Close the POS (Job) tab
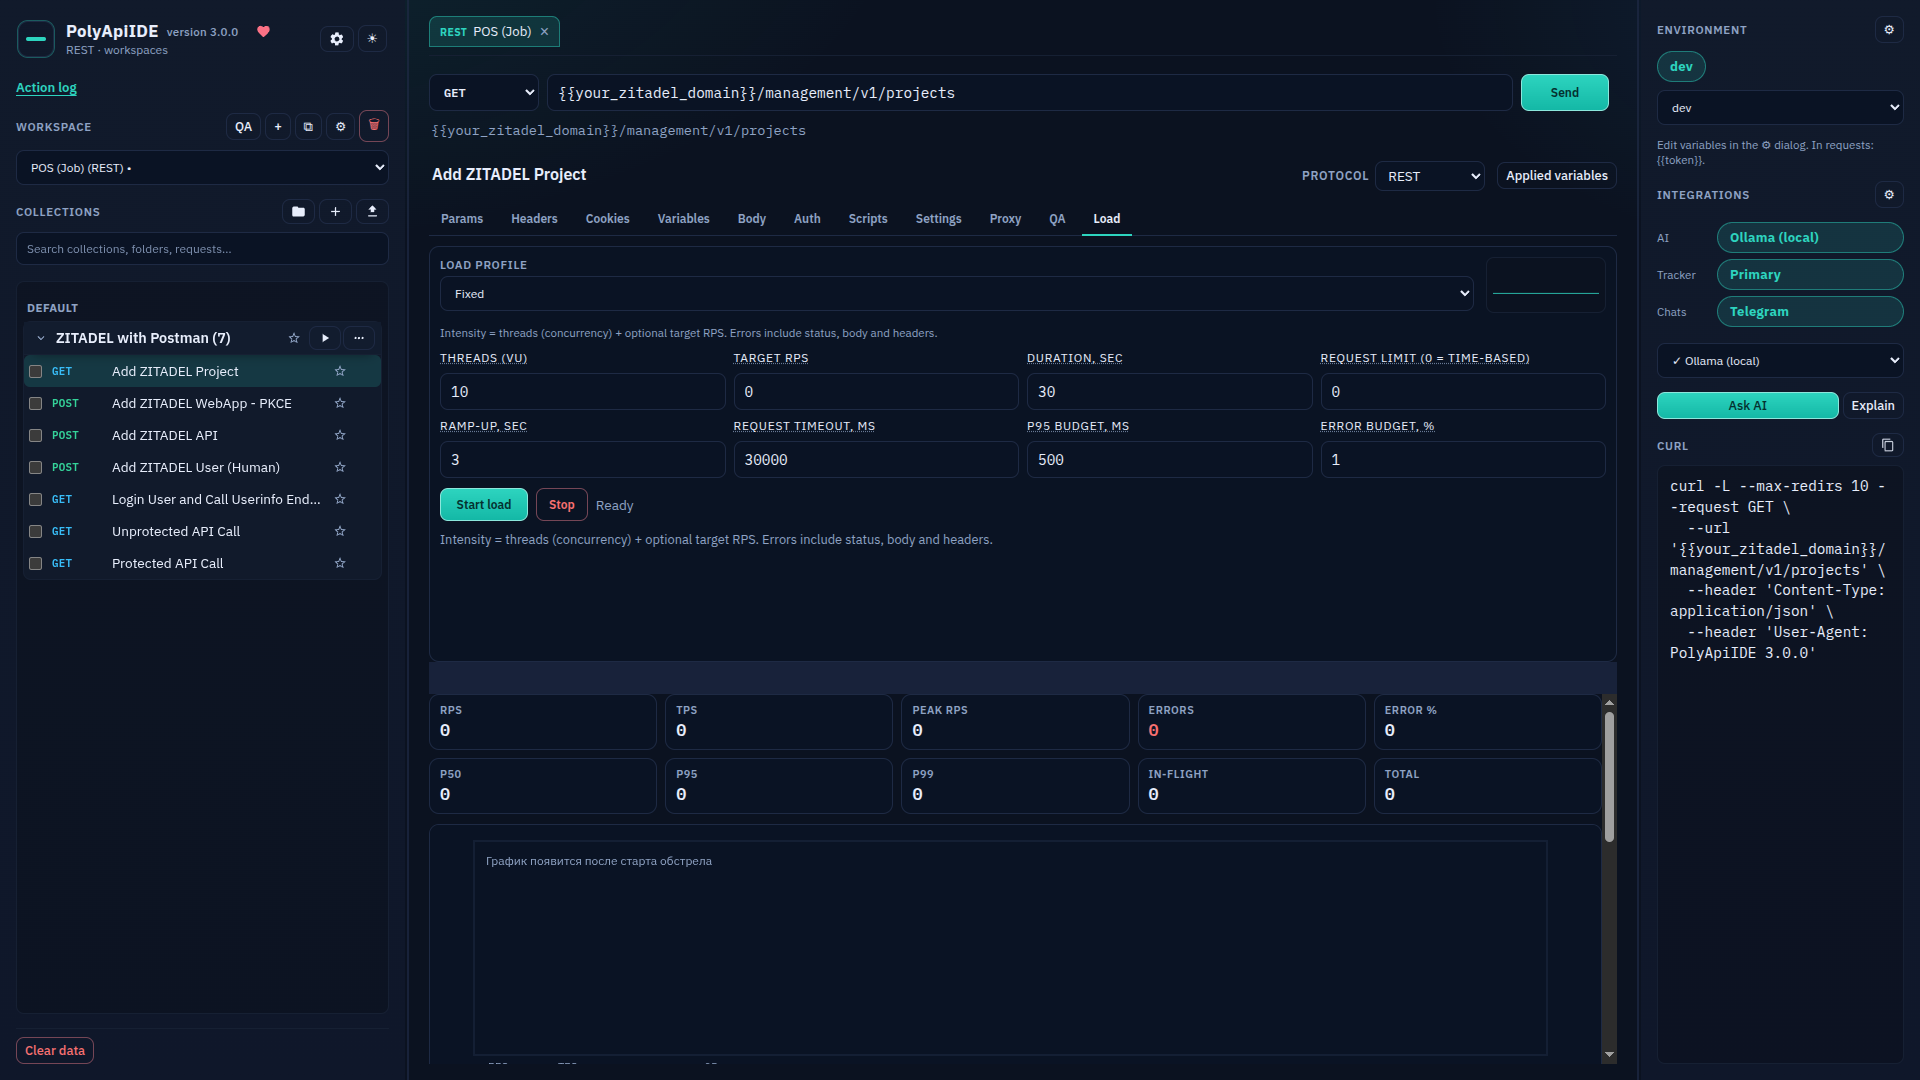1920x1080 pixels. pyautogui.click(x=544, y=32)
